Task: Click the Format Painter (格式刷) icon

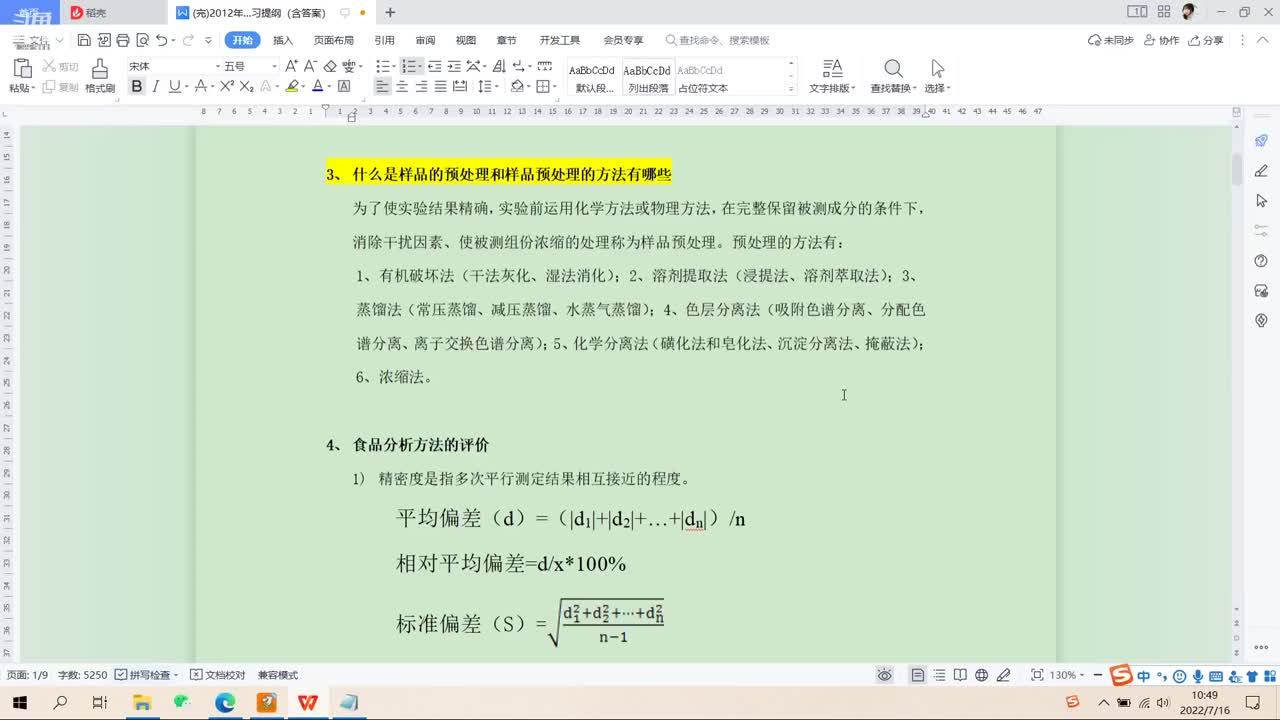Action: point(99,70)
